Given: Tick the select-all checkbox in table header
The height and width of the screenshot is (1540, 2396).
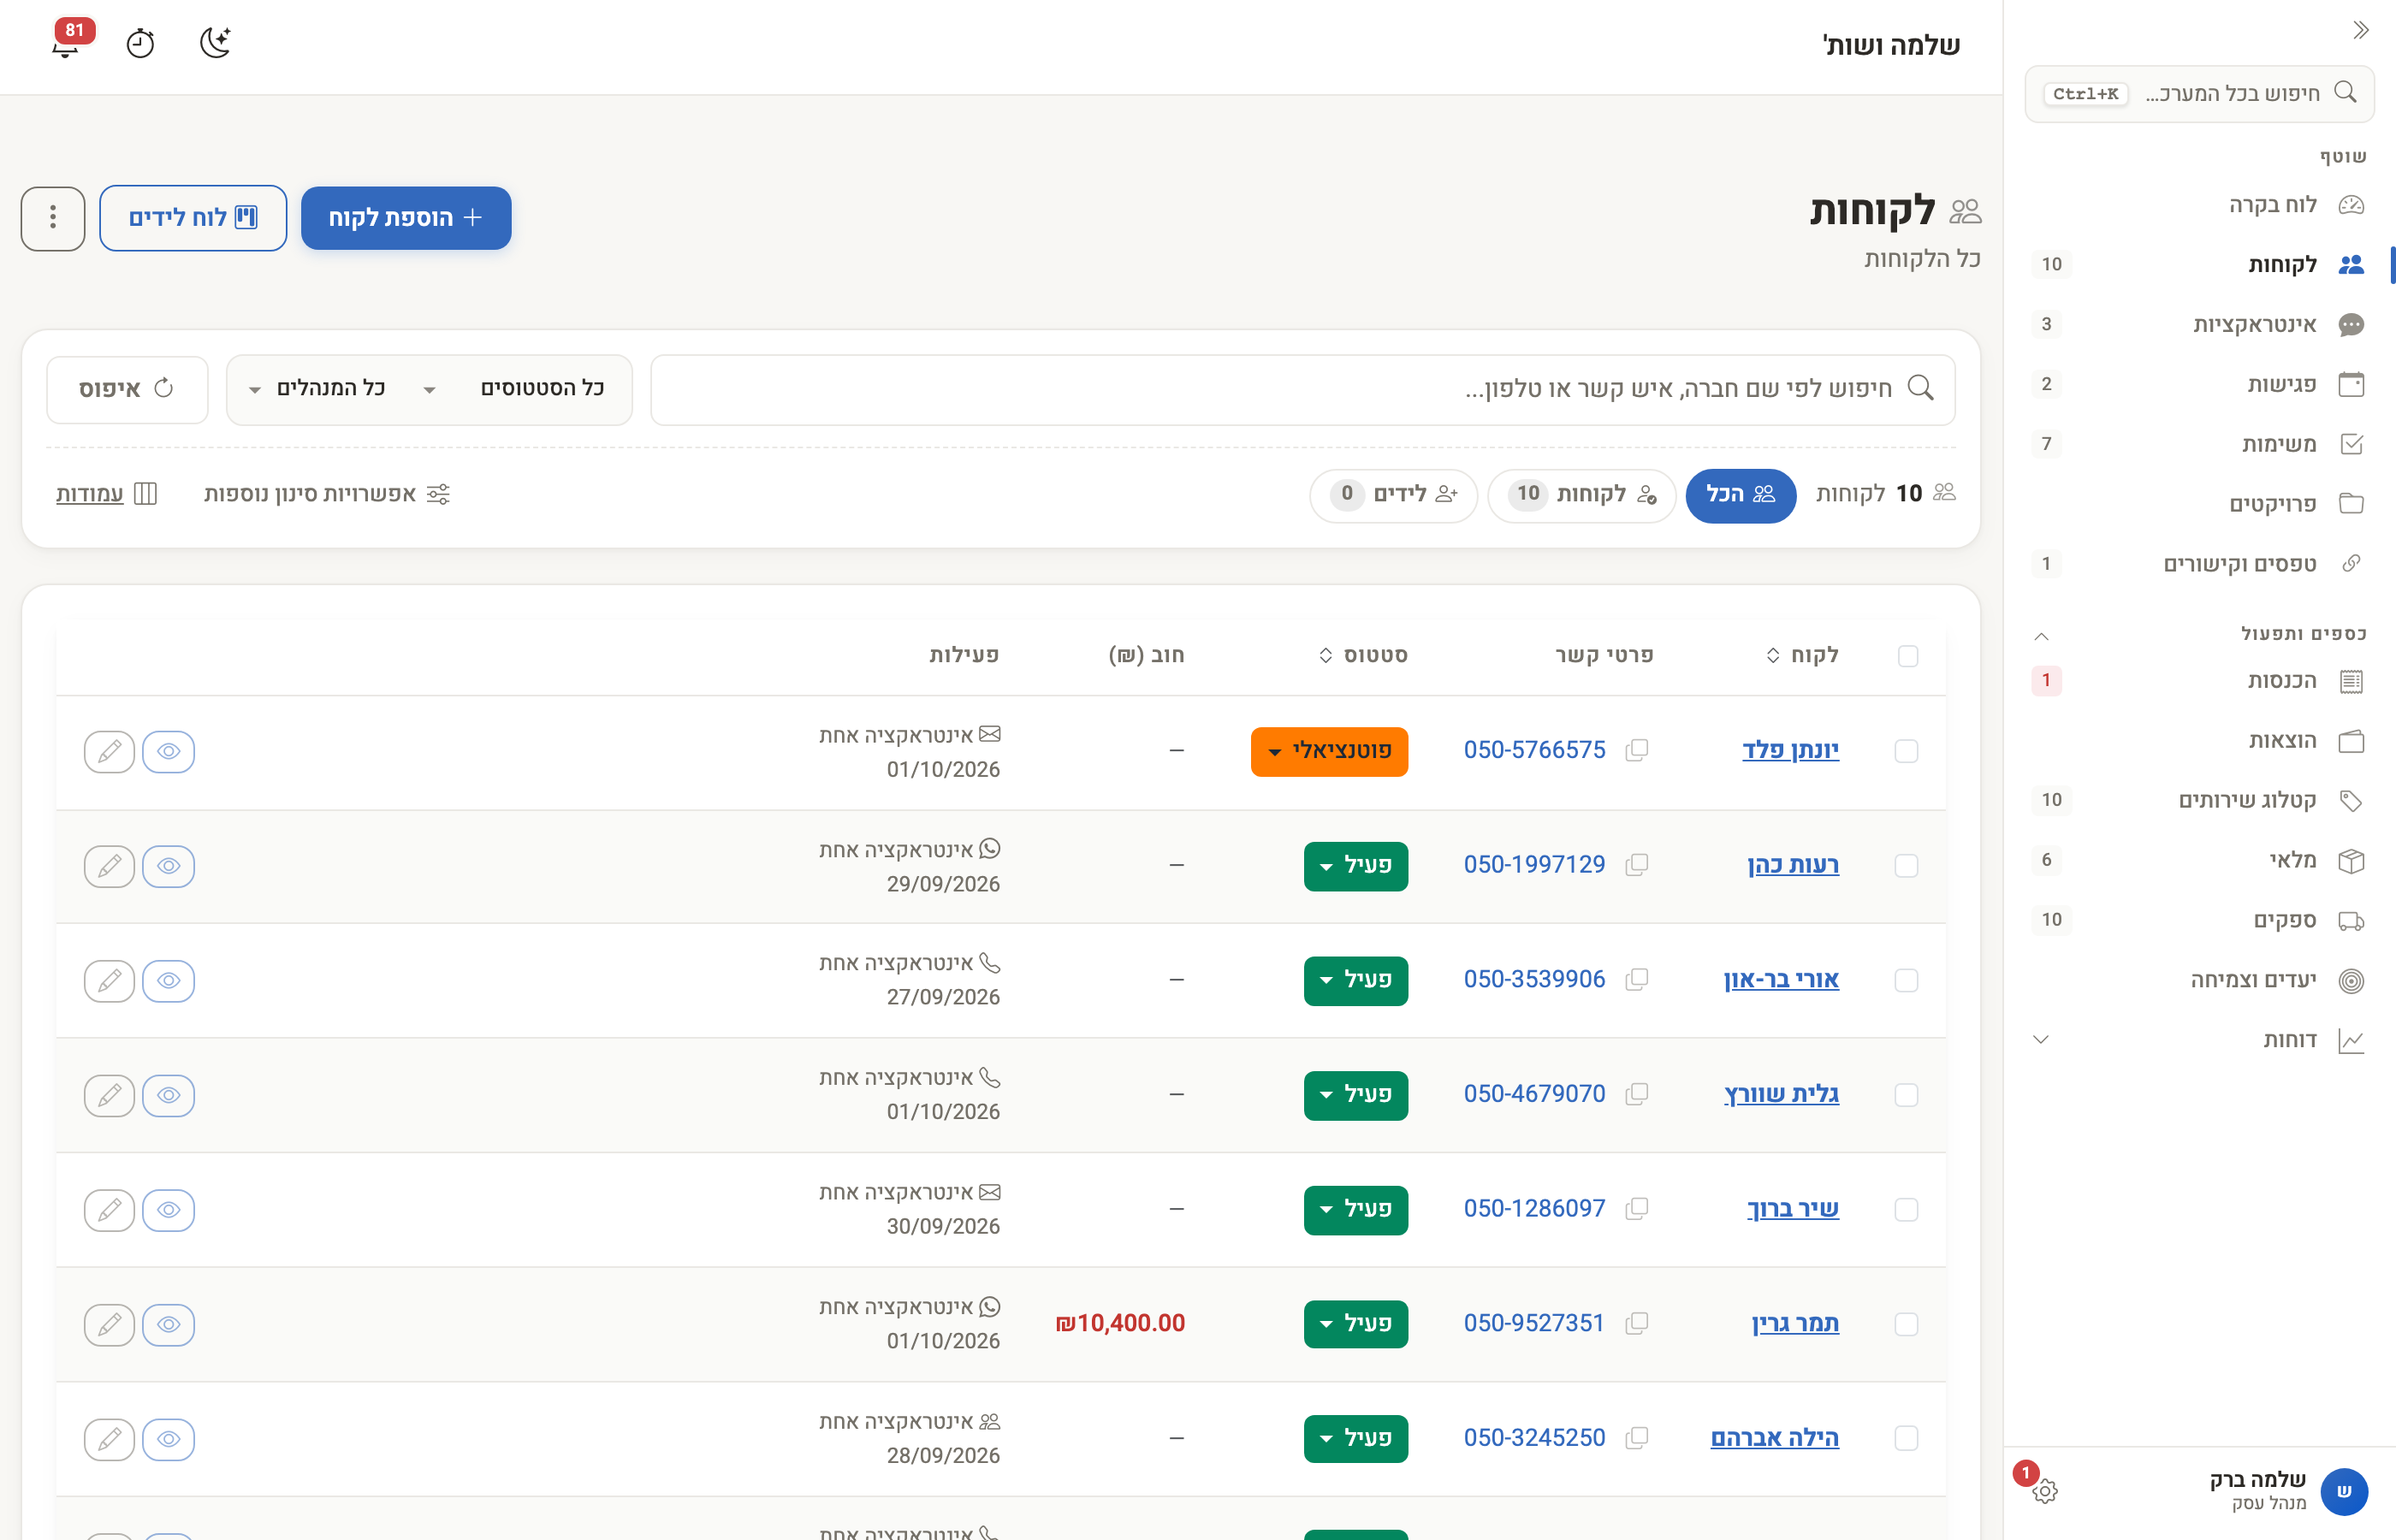Looking at the screenshot, I should pos(1907,656).
